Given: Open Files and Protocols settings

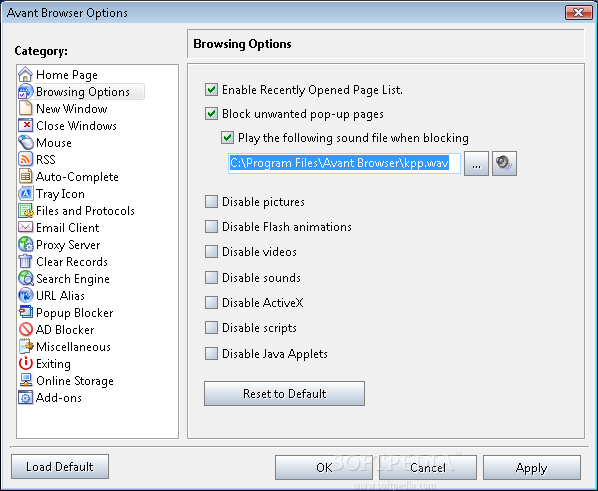Looking at the screenshot, I should pos(85,211).
